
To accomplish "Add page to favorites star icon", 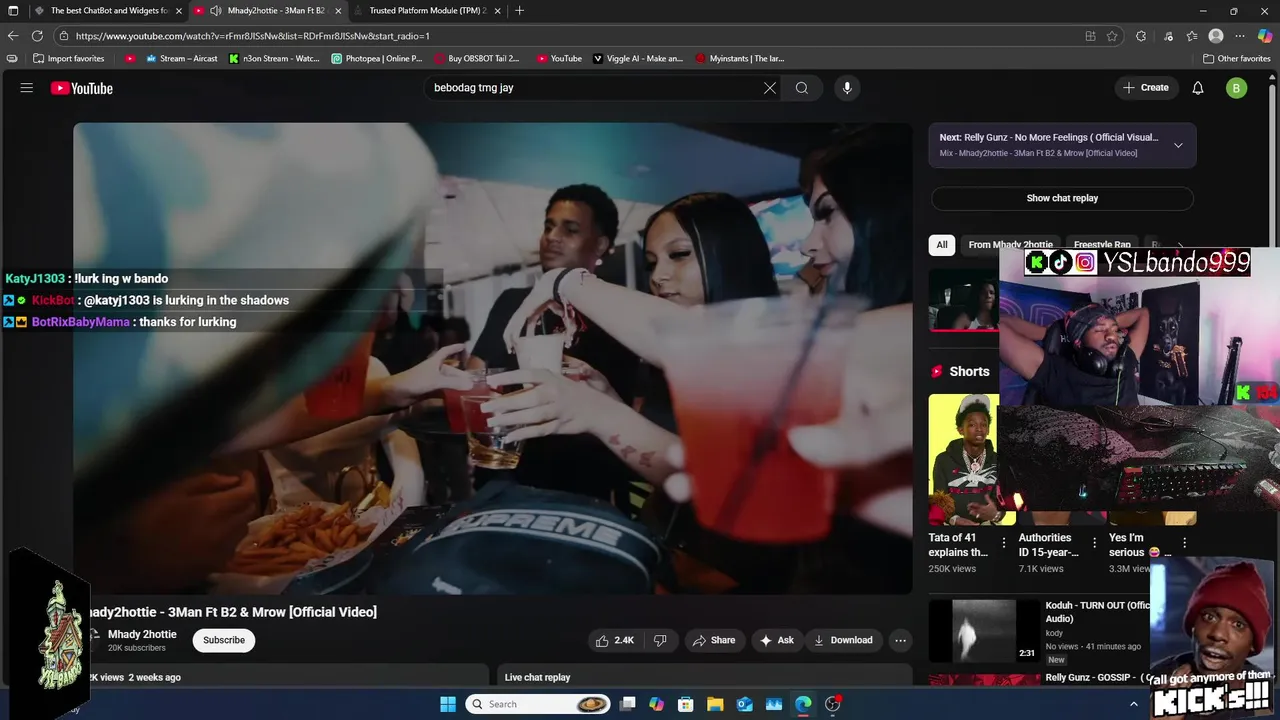I will (1112, 36).
